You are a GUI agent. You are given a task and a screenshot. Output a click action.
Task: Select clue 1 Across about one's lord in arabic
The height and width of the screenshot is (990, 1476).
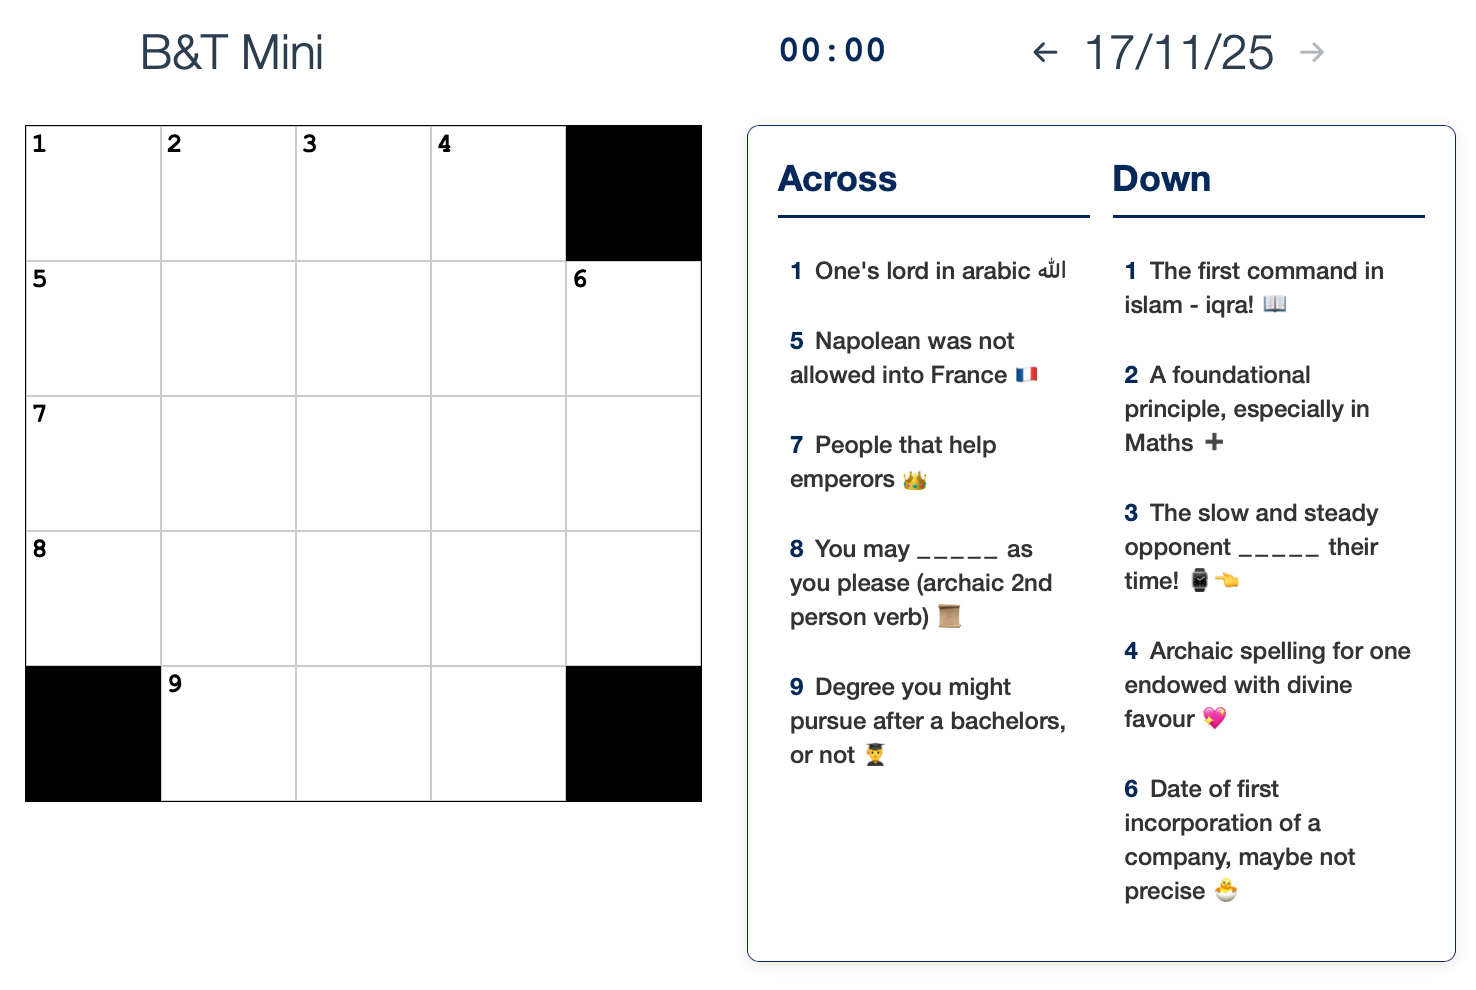930,270
